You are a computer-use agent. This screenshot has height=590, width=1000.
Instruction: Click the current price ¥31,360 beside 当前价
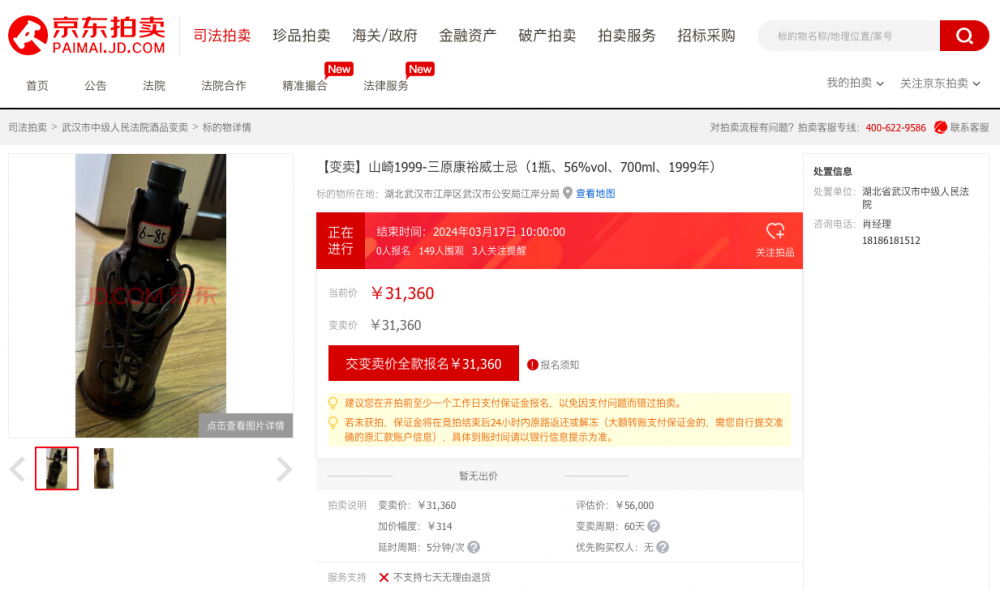(x=402, y=293)
